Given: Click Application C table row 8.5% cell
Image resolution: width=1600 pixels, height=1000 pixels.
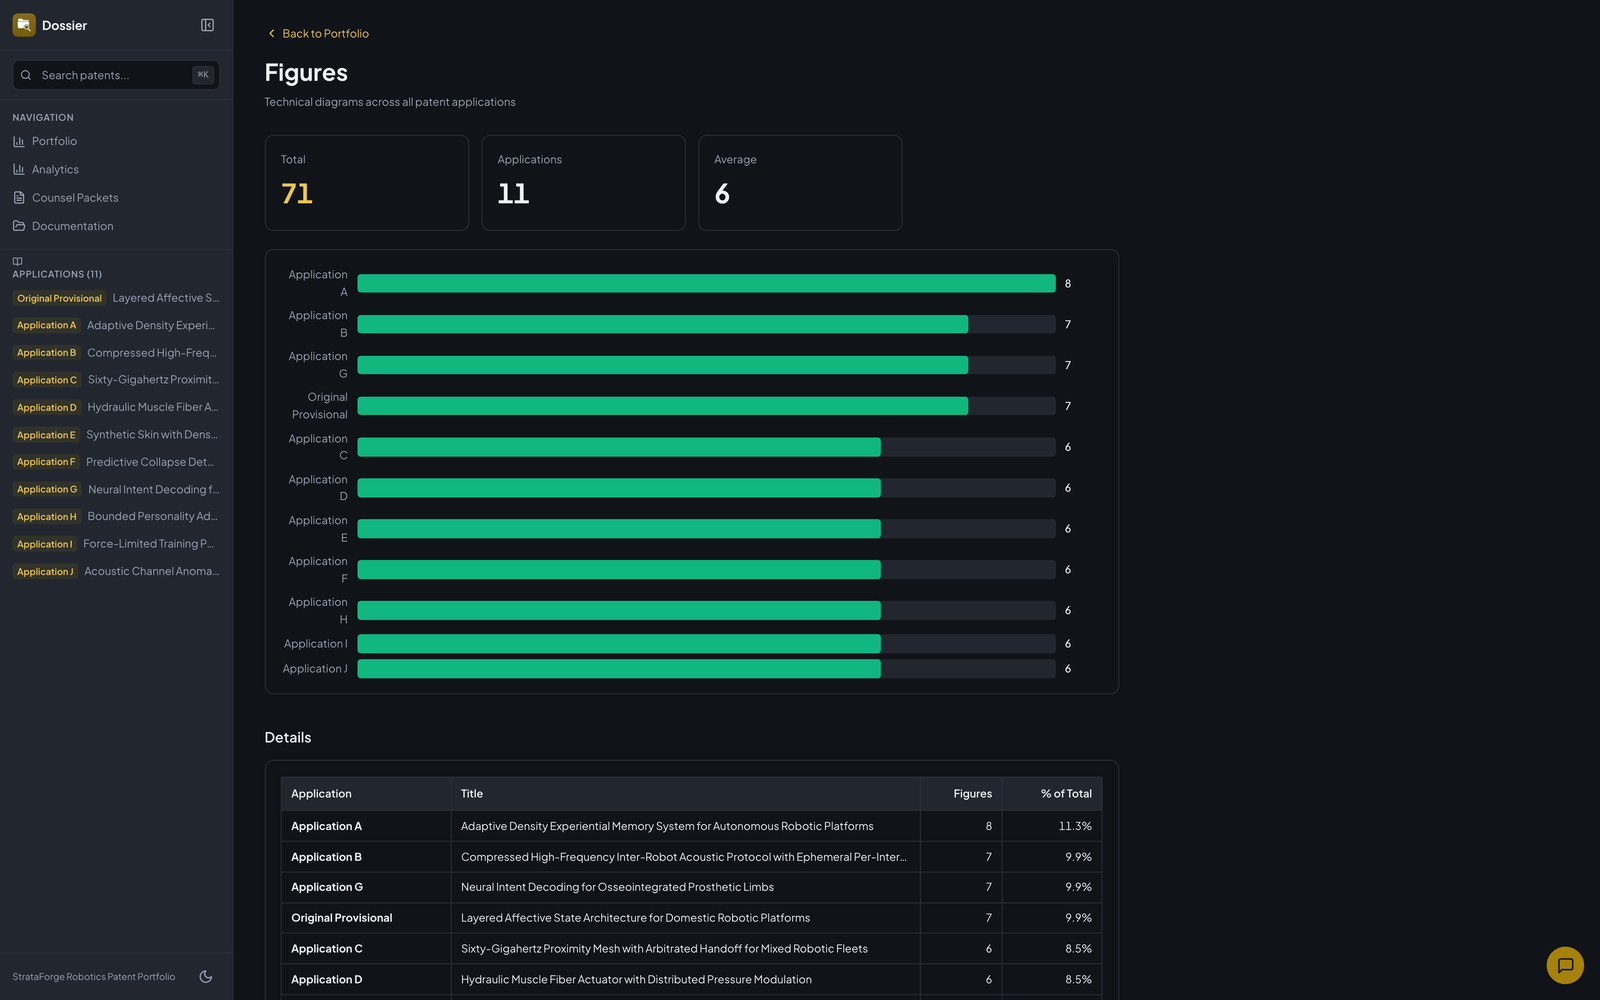Looking at the screenshot, I should (x=1052, y=949).
